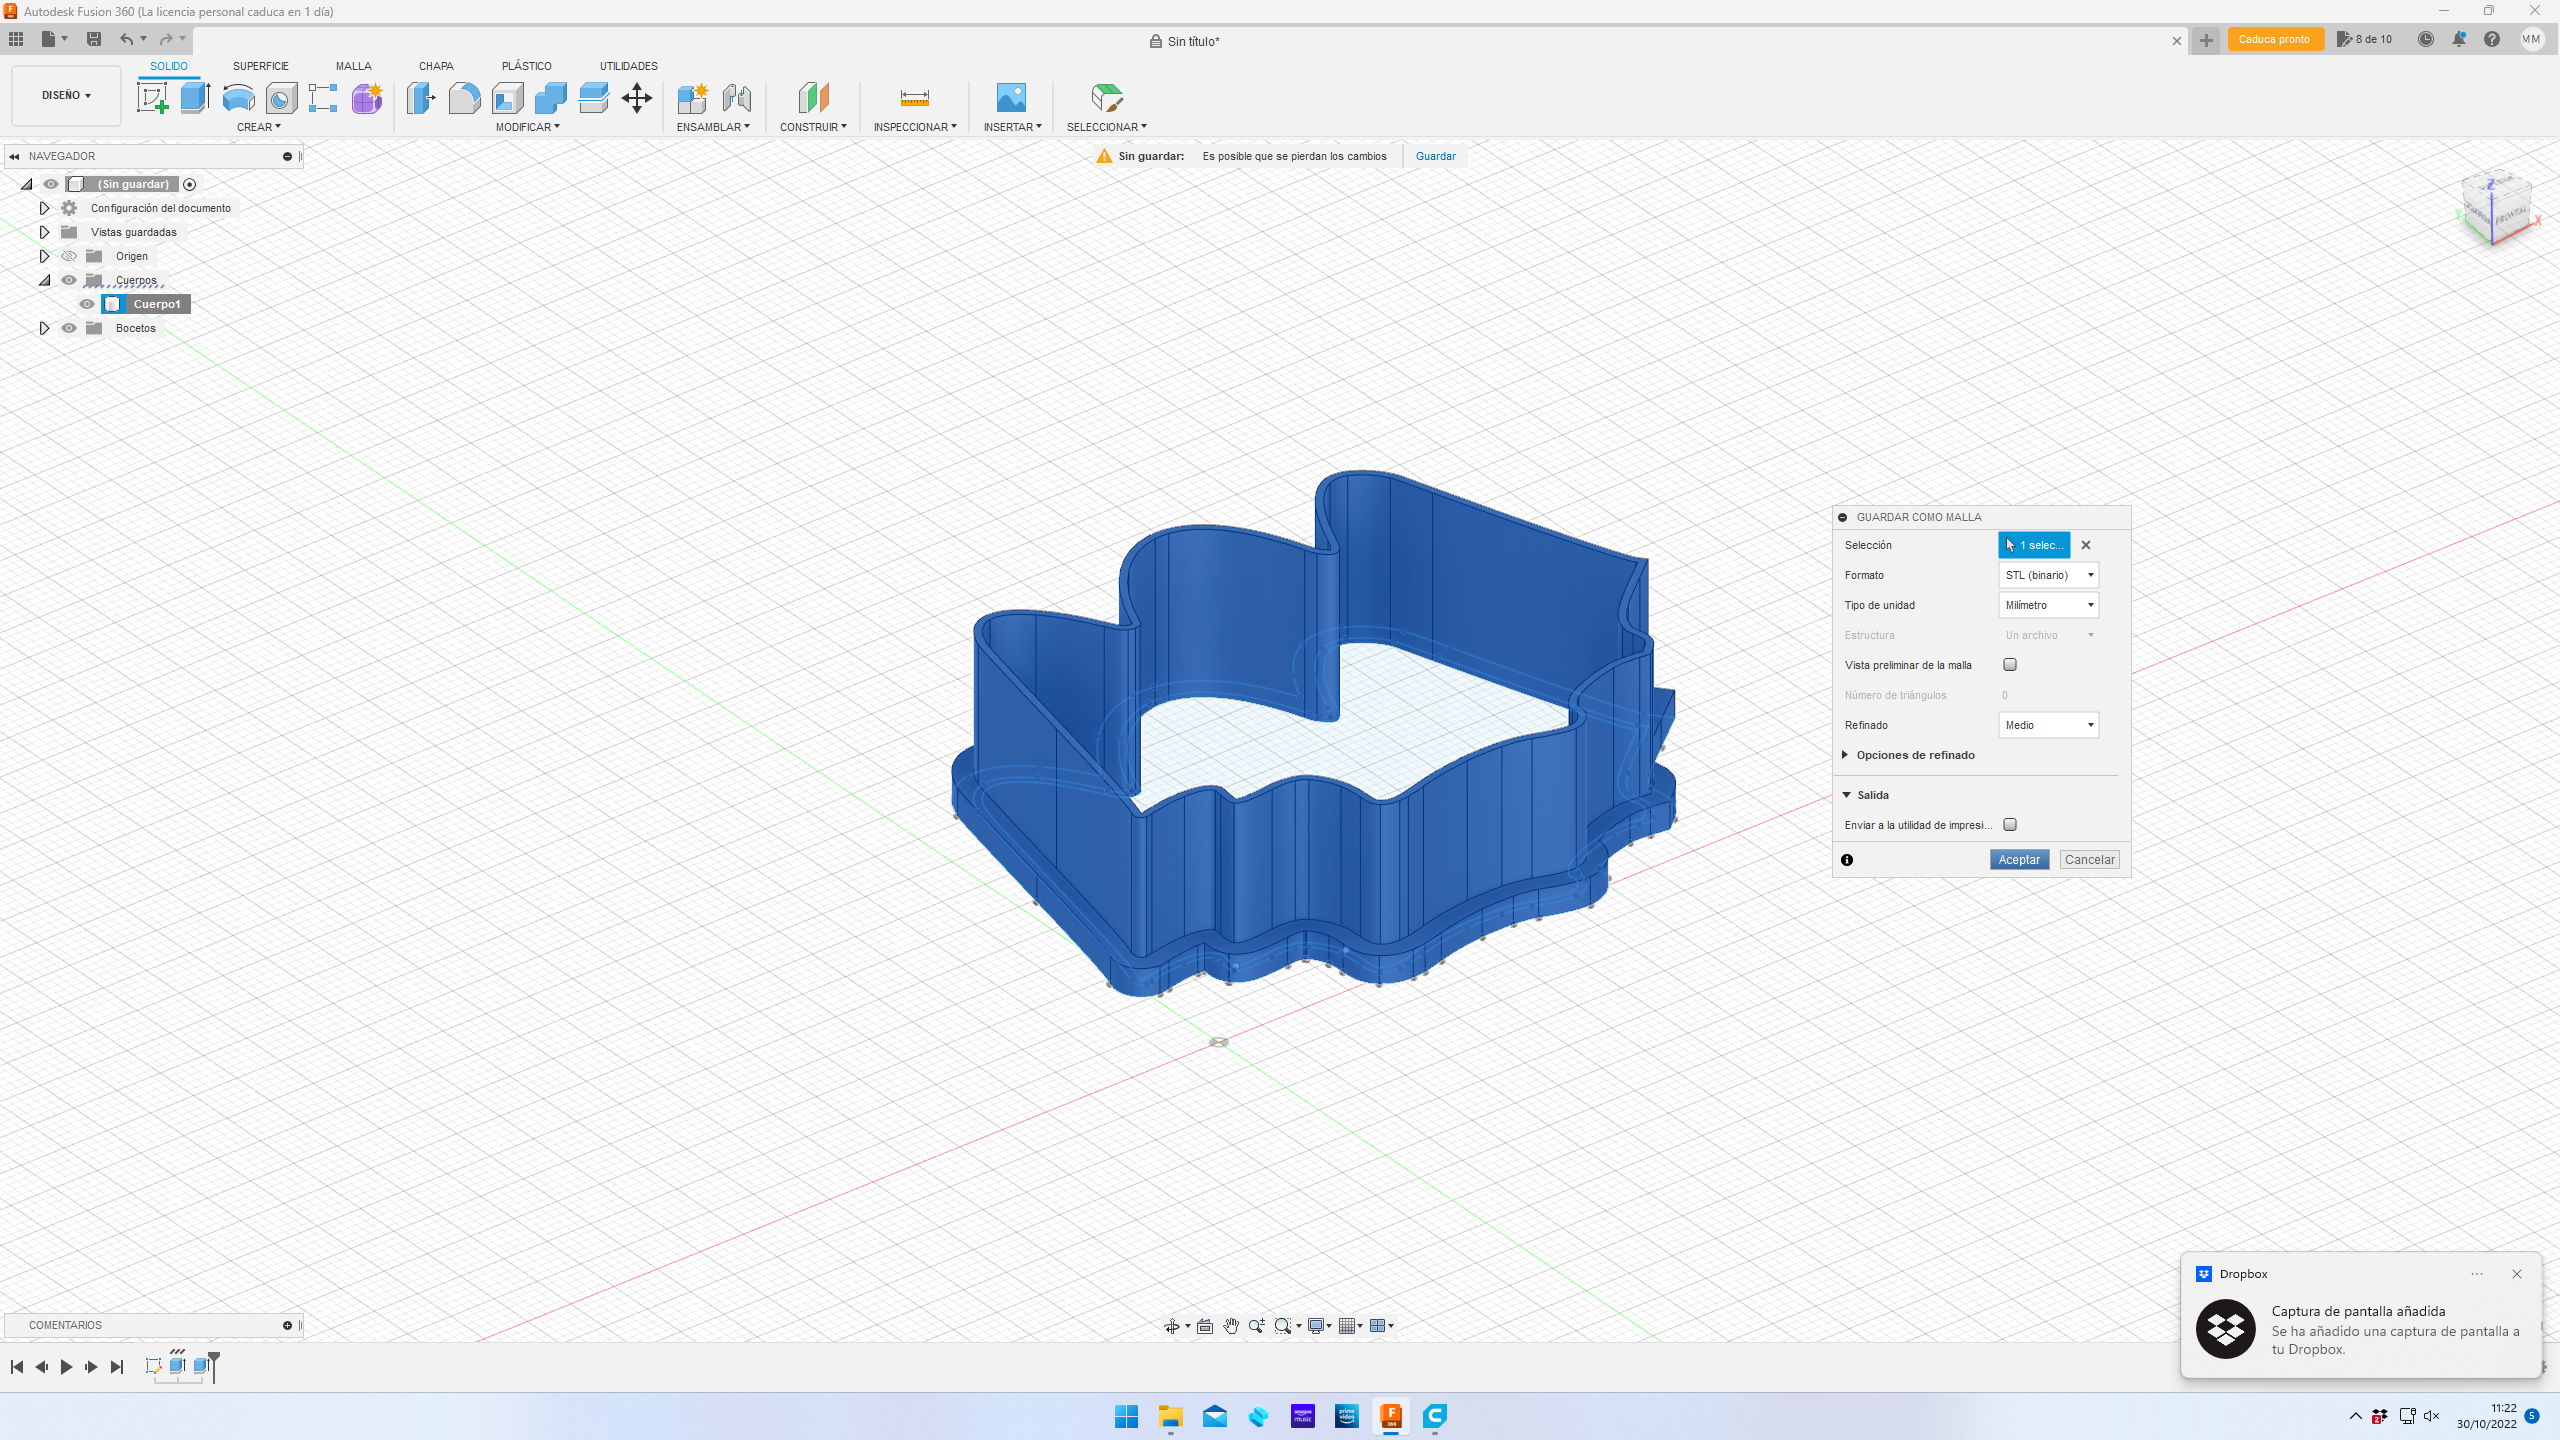Screen dimensions: 2560x1440
Task: Enable Vista preliminar de la malla checkbox
Action: 2010,665
